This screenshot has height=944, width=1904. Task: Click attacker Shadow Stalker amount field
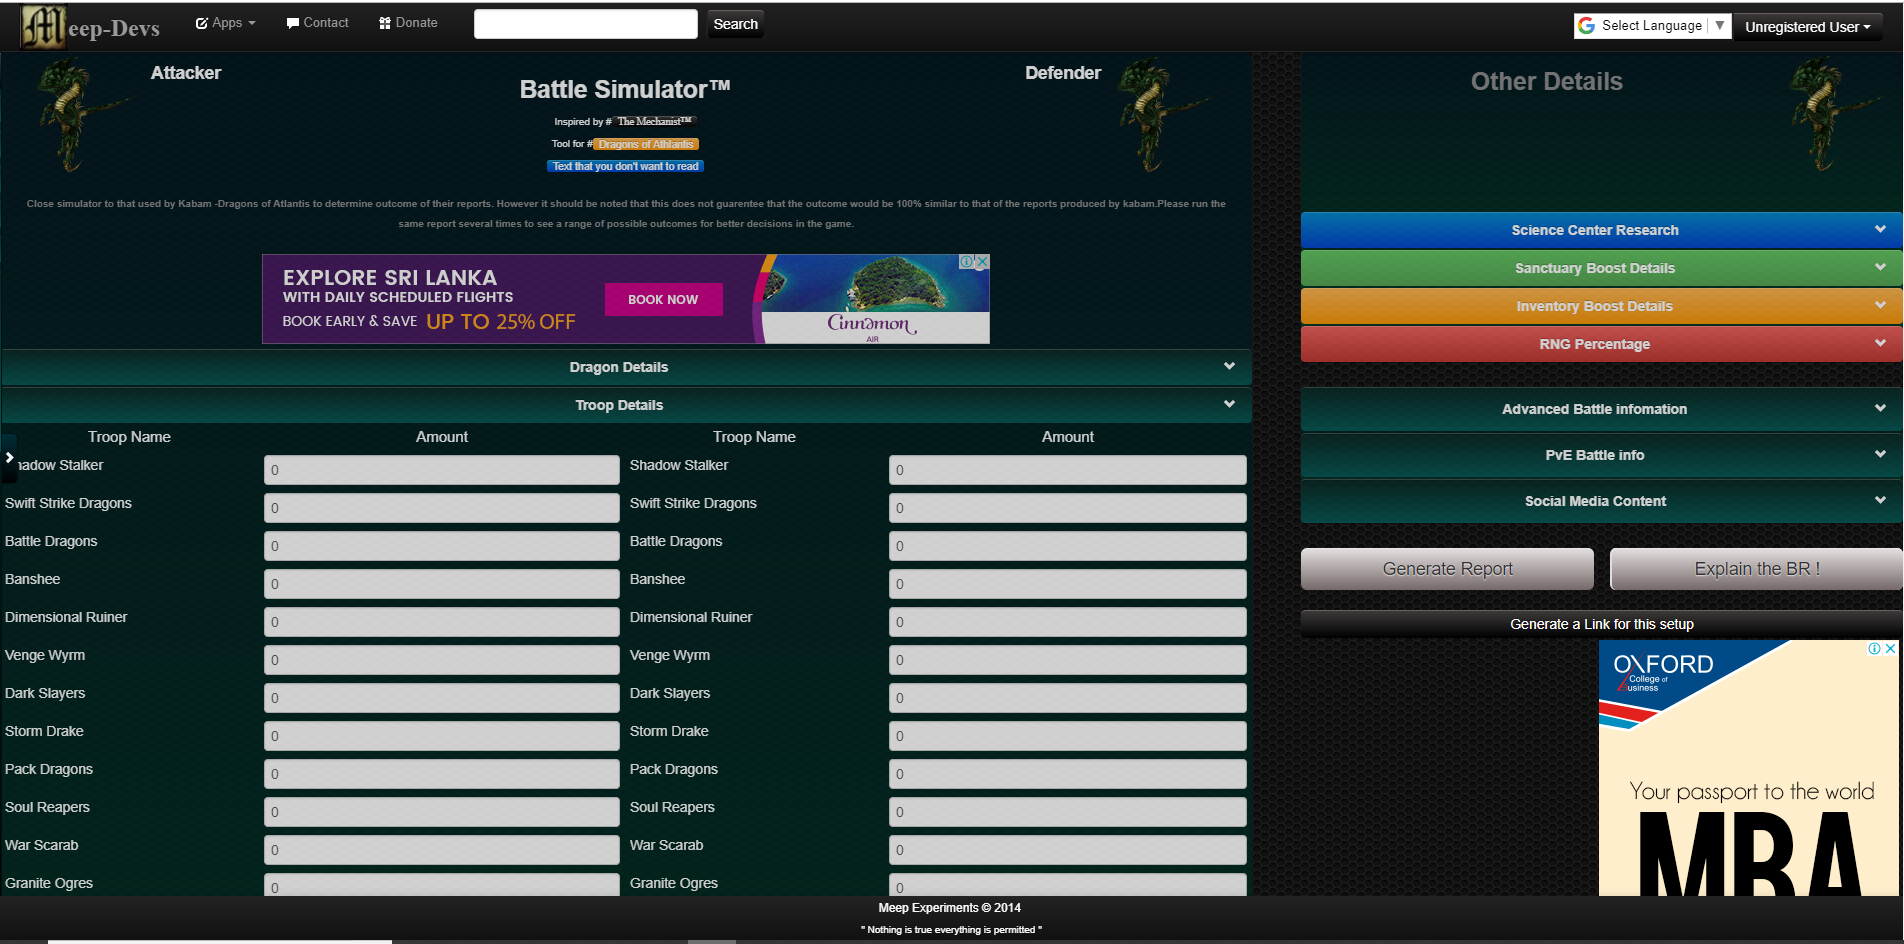[x=441, y=470]
